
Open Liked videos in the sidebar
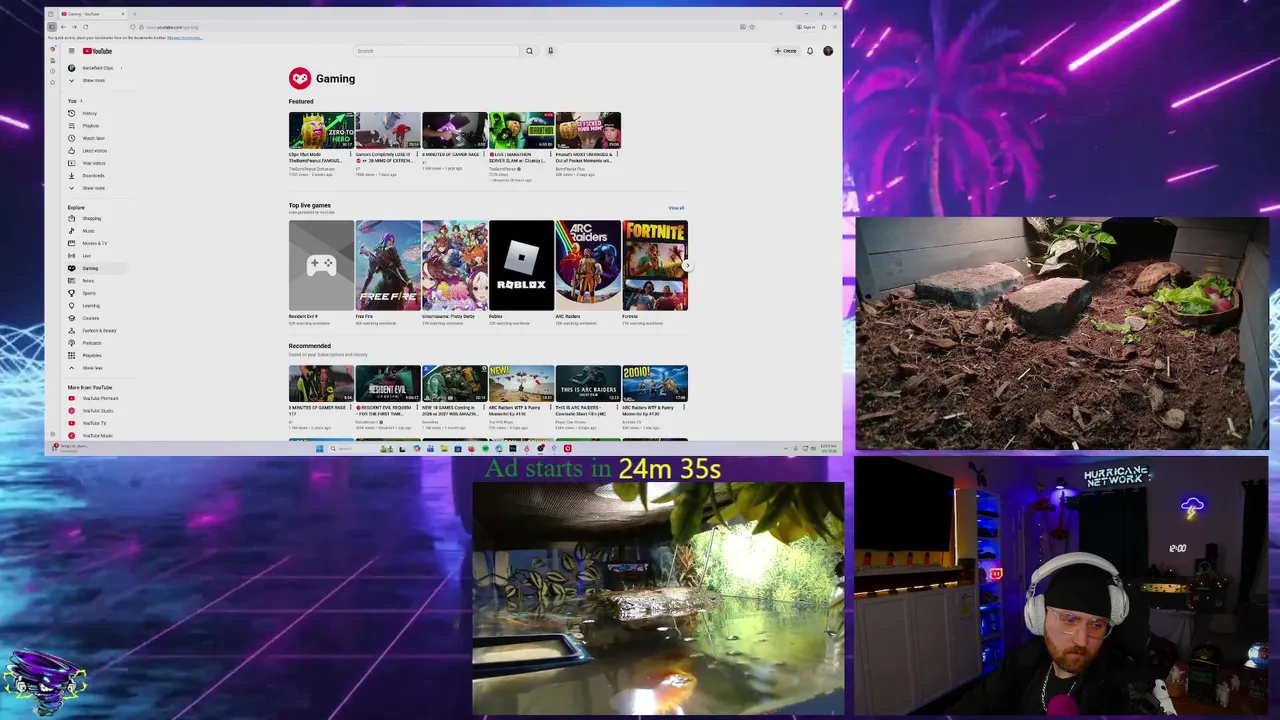94,151
